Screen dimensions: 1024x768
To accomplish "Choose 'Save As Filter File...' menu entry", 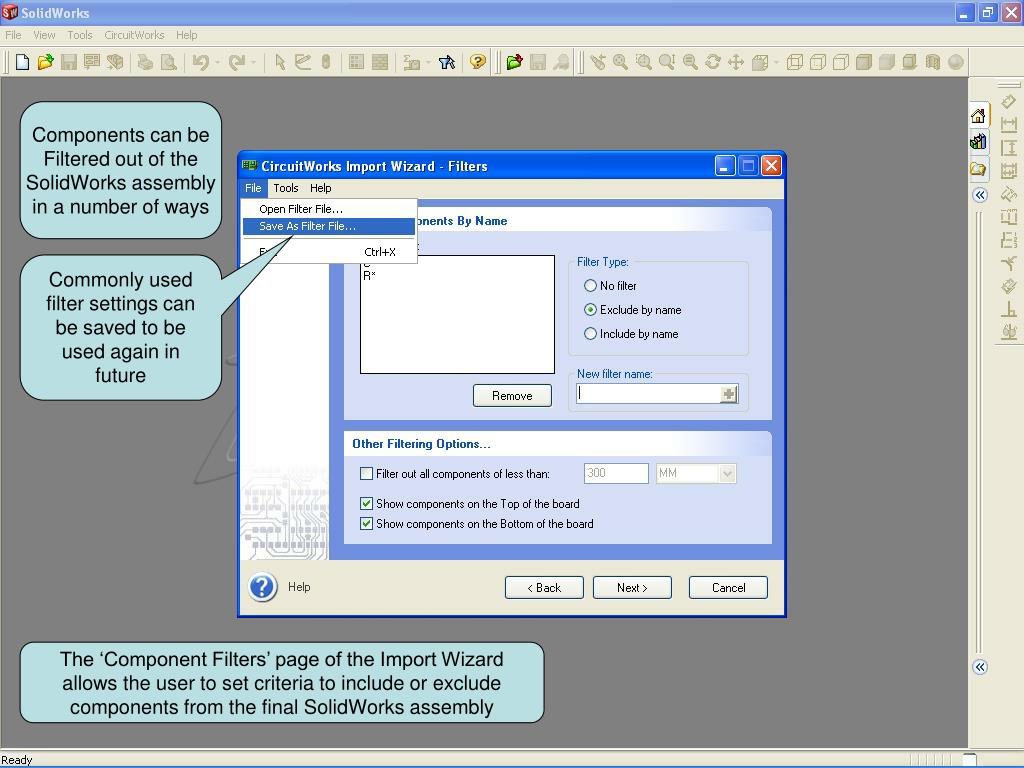I will [x=328, y=226].
